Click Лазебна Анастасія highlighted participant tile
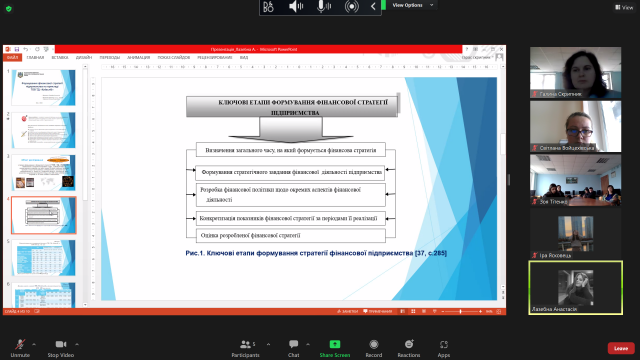 click(x=576, y=288)
